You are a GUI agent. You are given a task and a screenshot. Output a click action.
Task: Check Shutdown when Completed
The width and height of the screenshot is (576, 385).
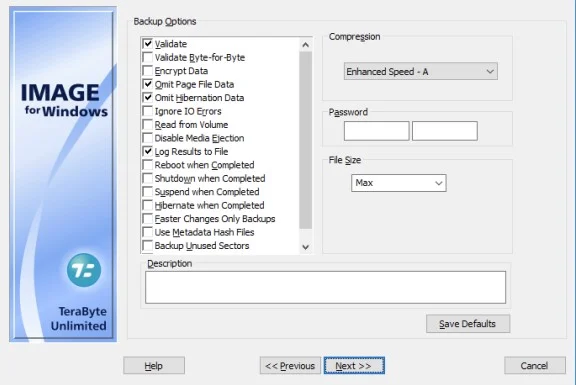pos(148,179)
